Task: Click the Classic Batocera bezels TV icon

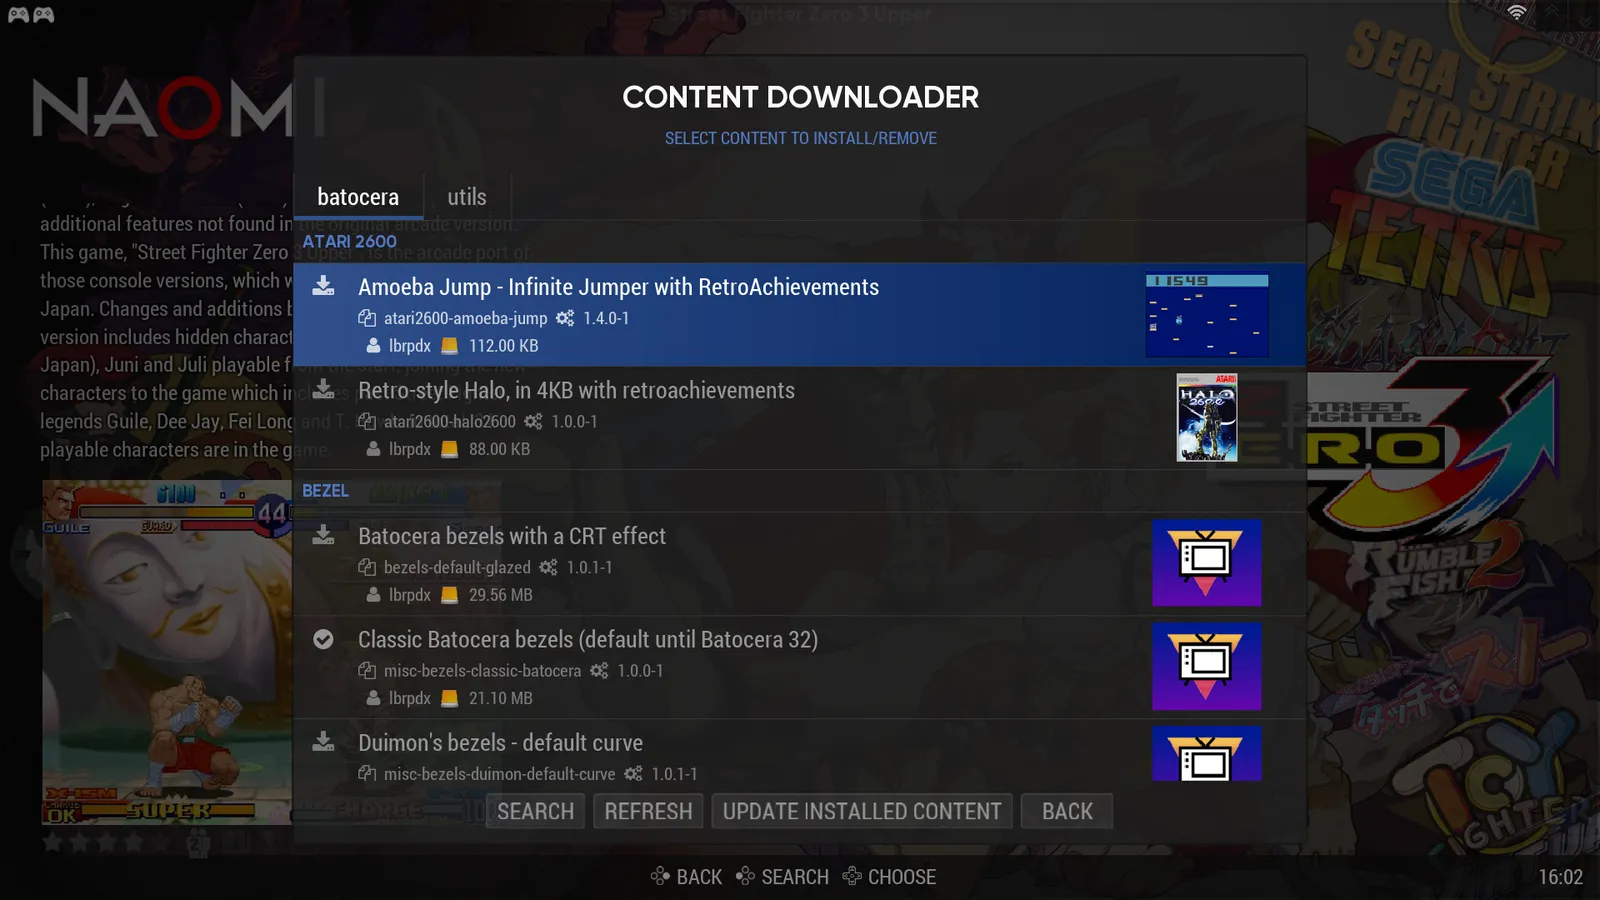Action: (x=1206, y=666)
